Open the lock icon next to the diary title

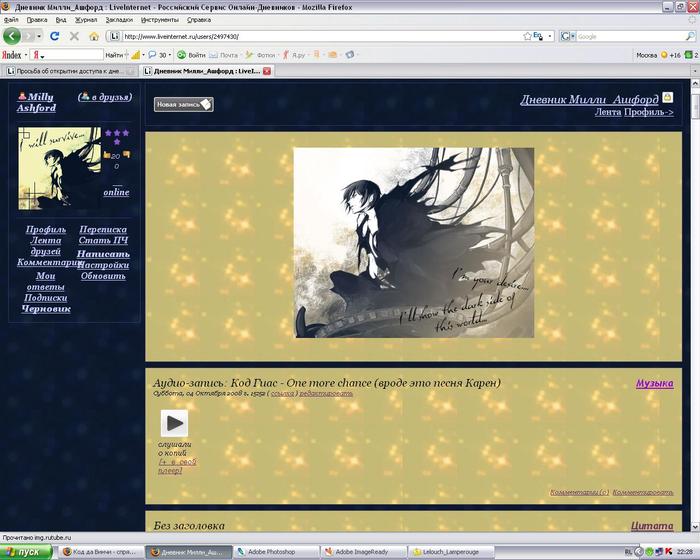pos(667,97)
